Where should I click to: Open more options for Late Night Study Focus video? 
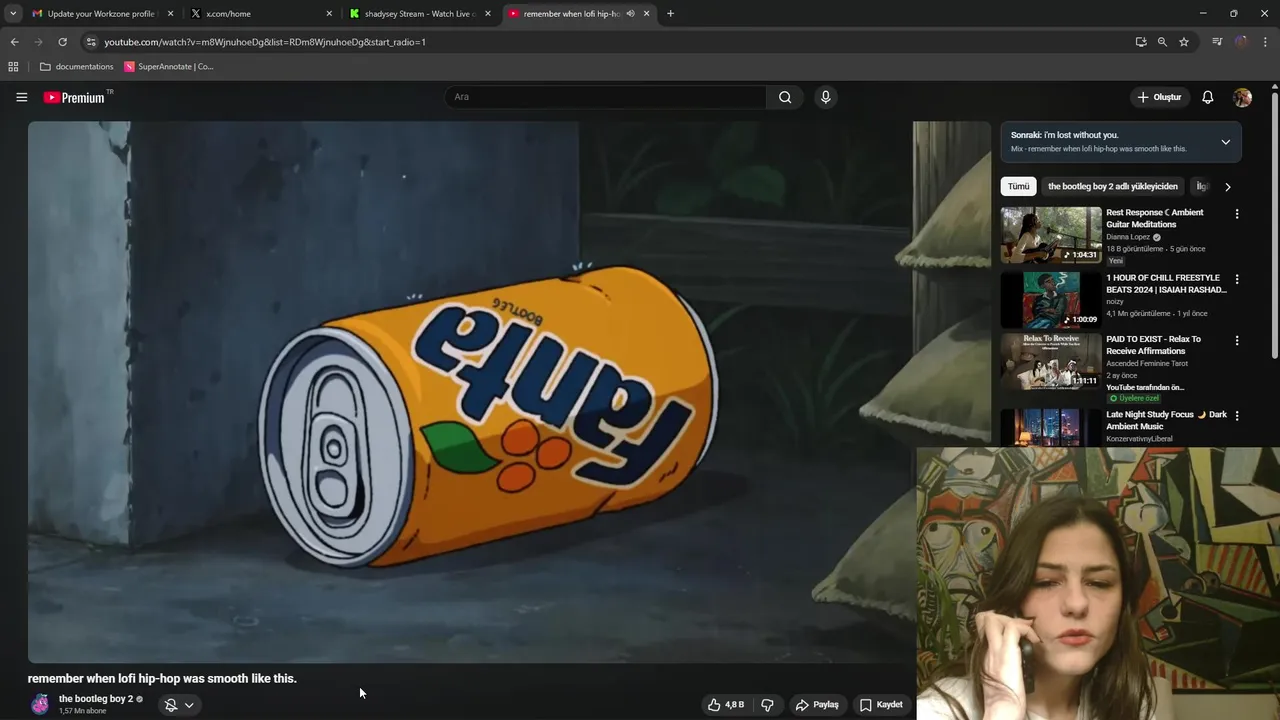pos(1237,415)
